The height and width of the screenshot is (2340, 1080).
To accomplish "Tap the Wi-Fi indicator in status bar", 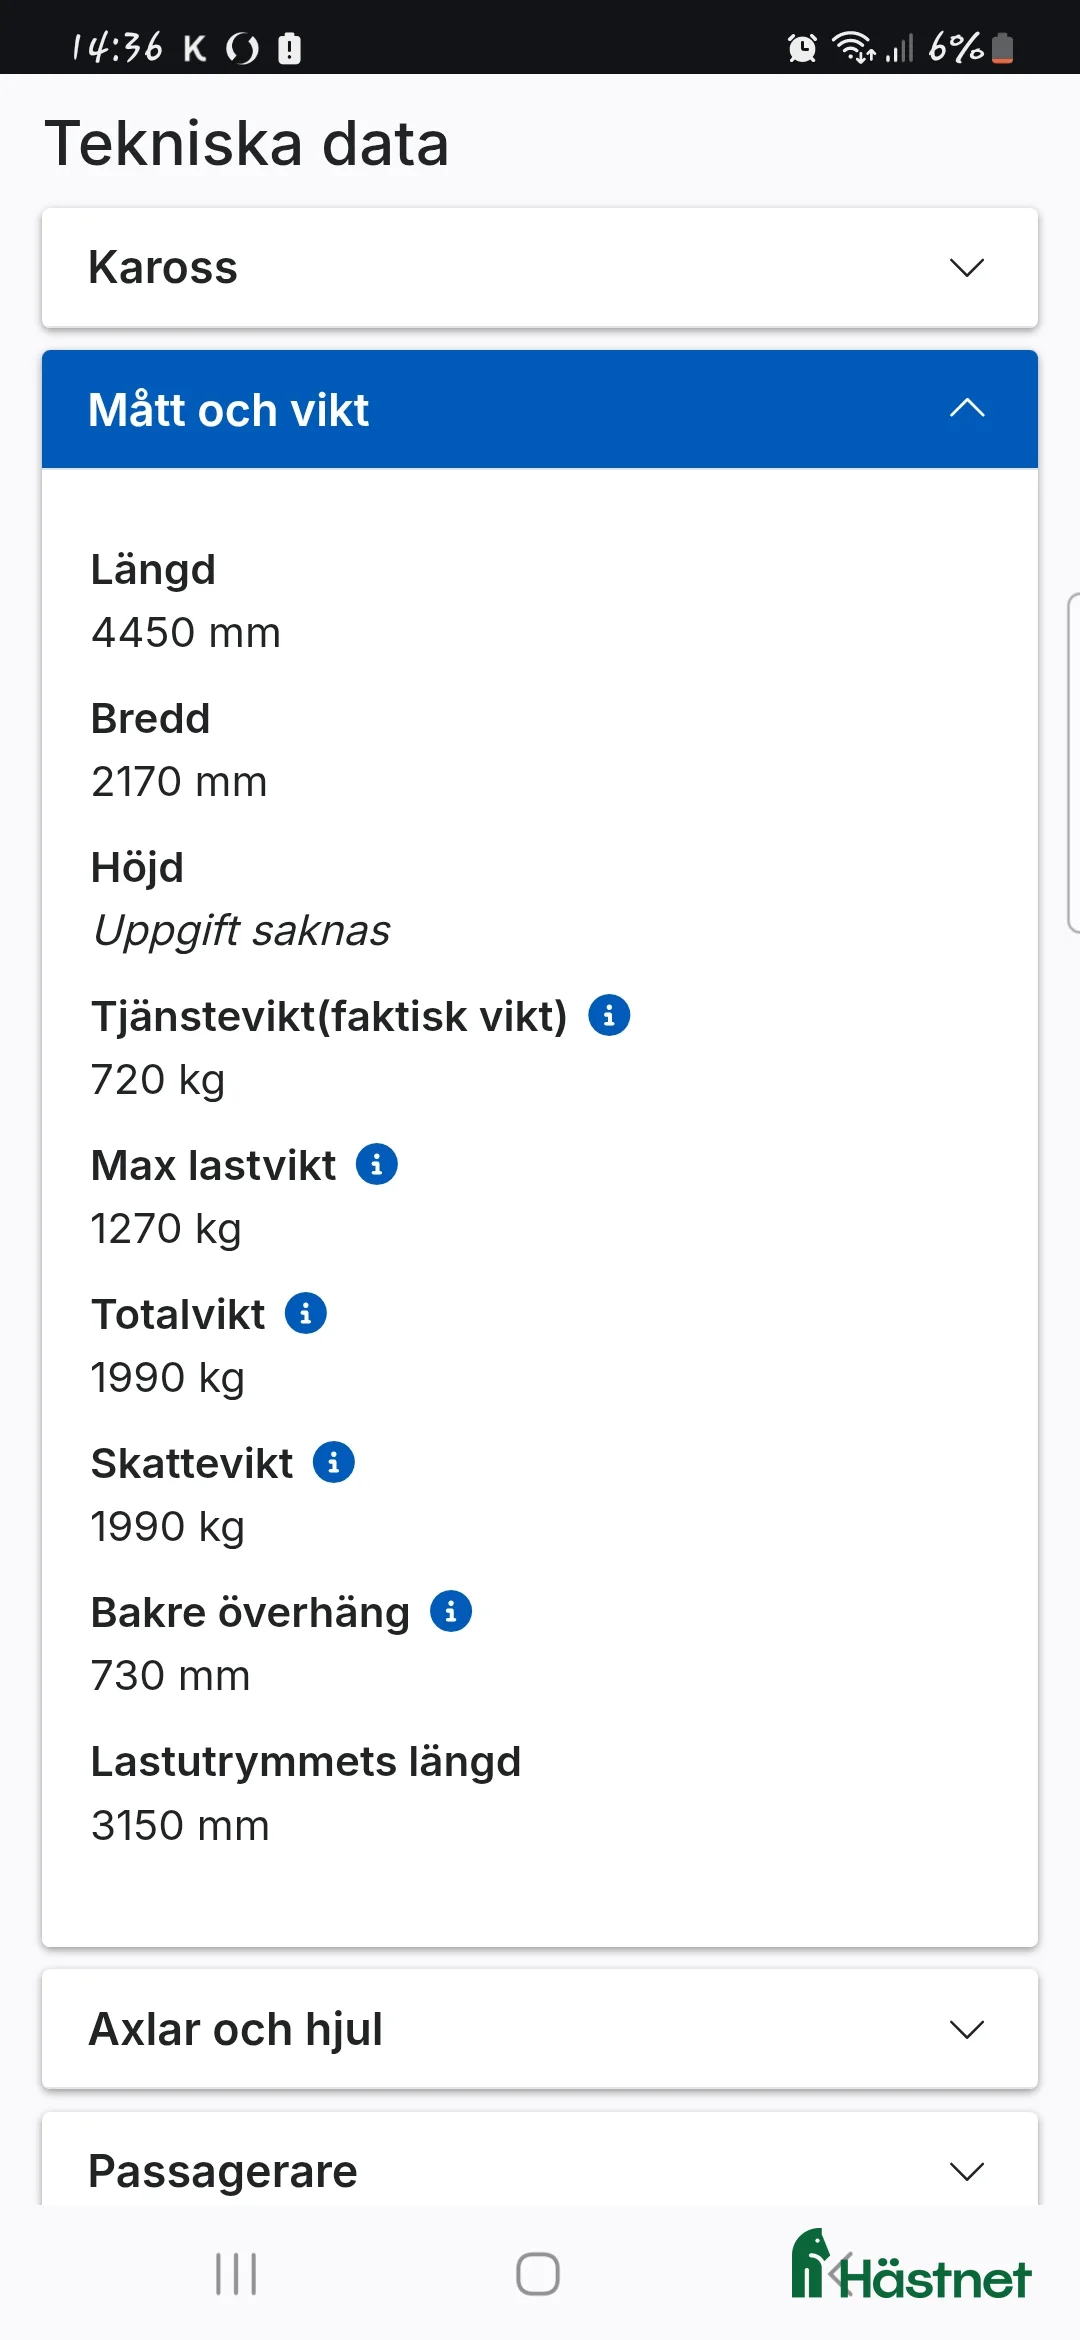I will tap(855, 47).
